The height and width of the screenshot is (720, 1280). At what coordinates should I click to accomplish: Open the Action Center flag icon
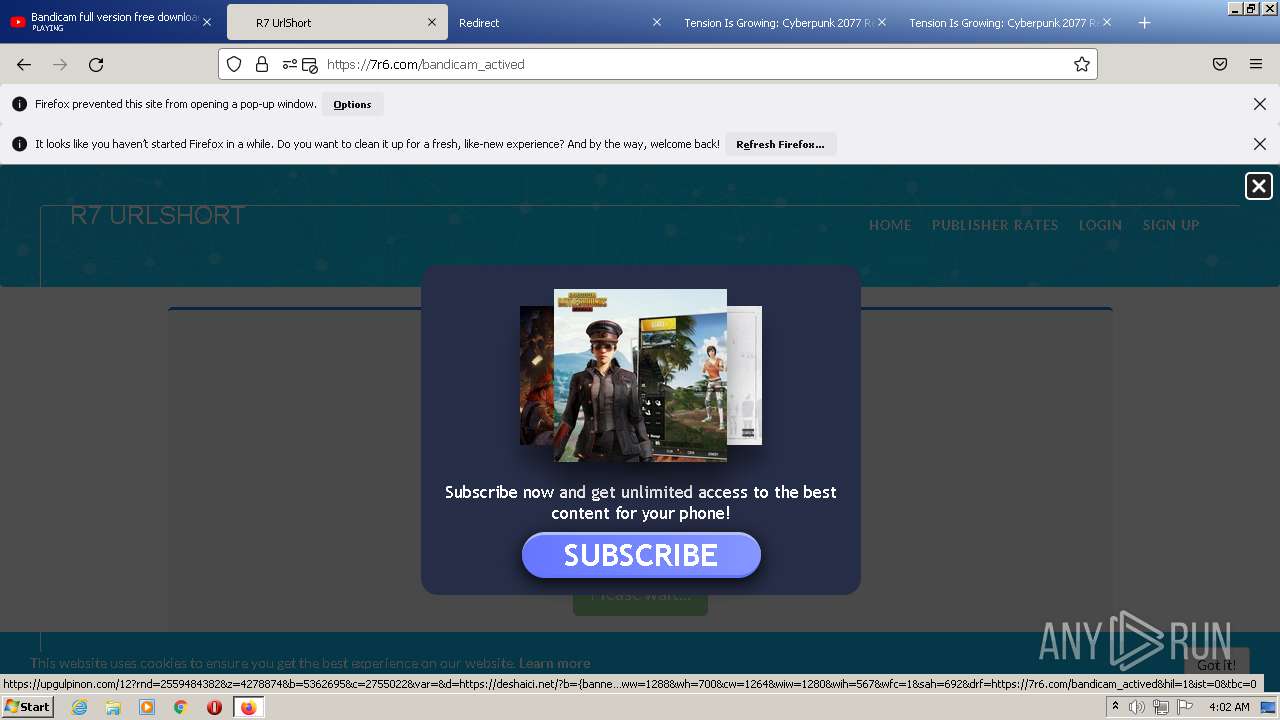click(1185, 707)
